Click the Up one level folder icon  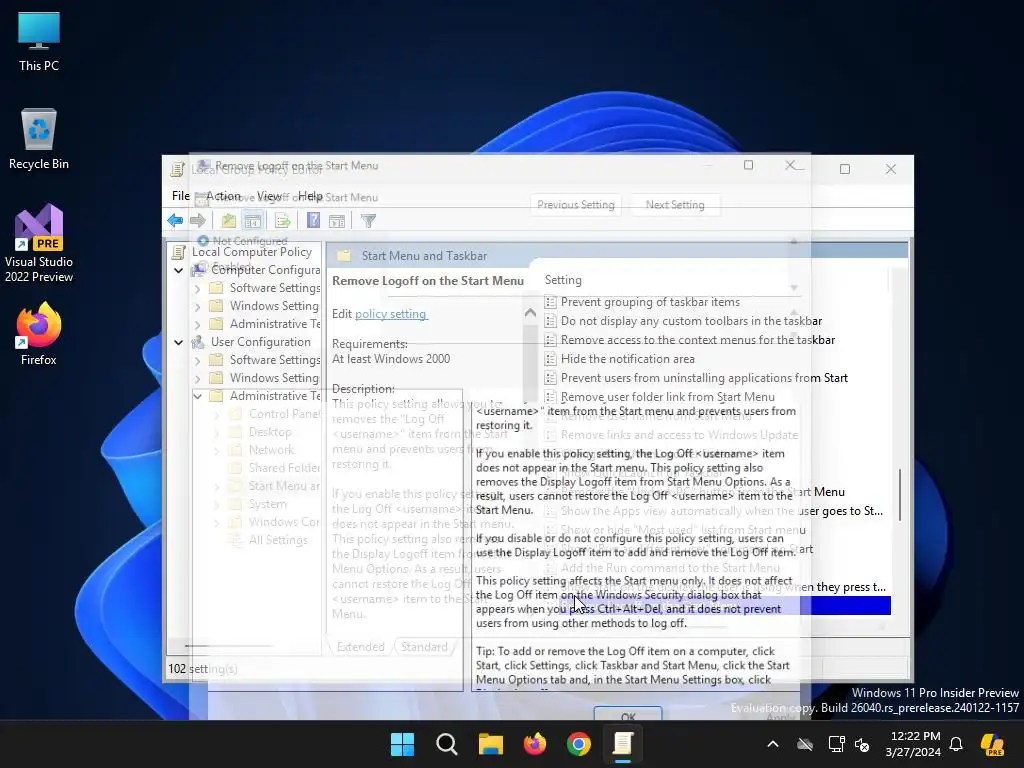point(229,221)
